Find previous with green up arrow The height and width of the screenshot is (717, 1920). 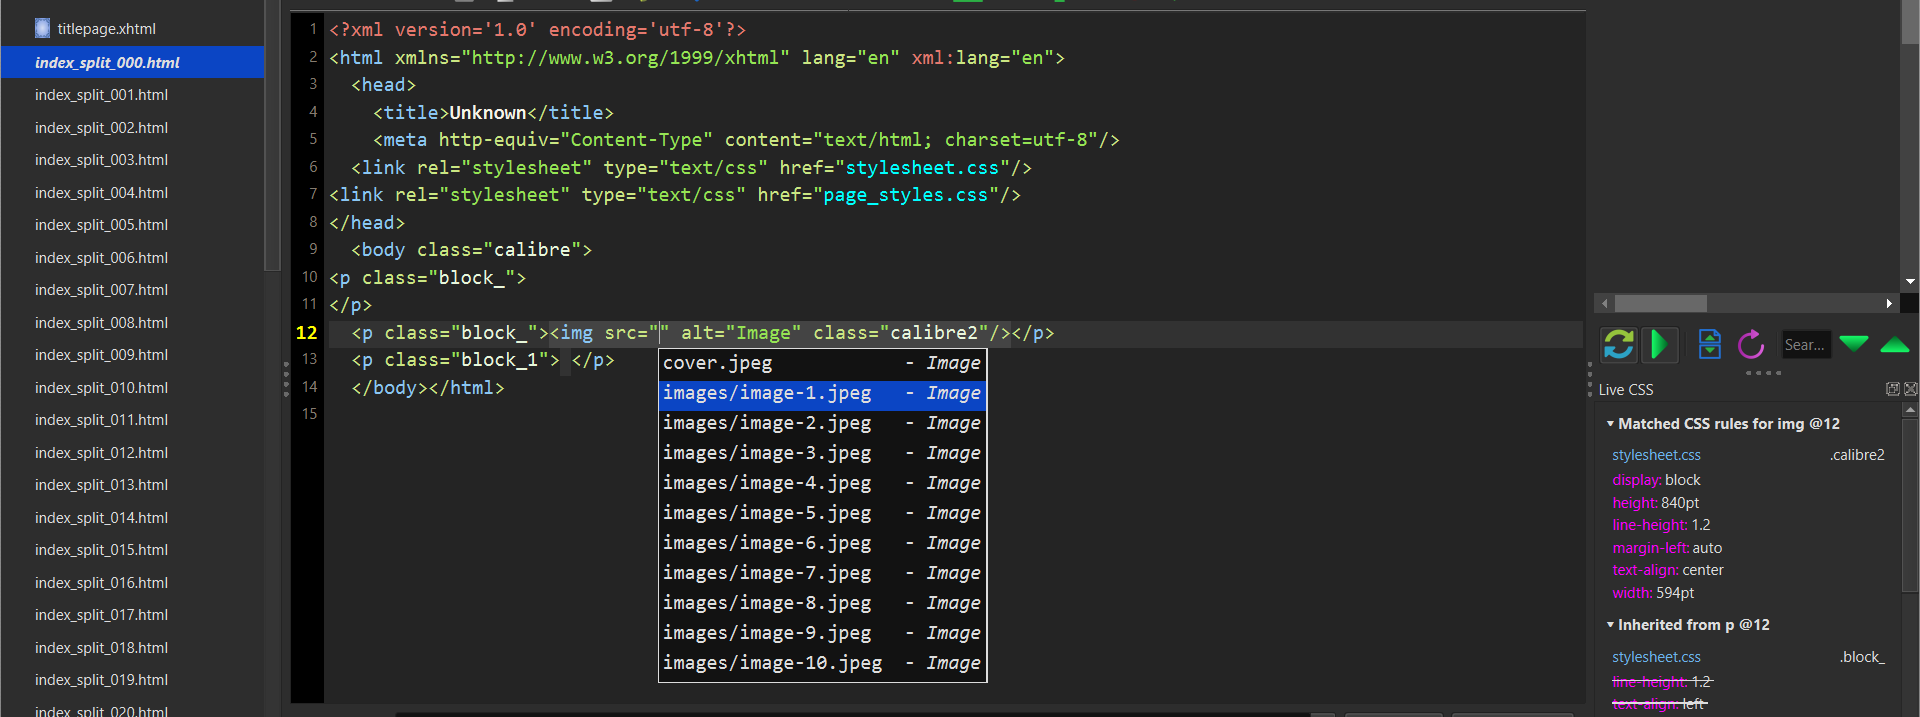point(1894,345)
